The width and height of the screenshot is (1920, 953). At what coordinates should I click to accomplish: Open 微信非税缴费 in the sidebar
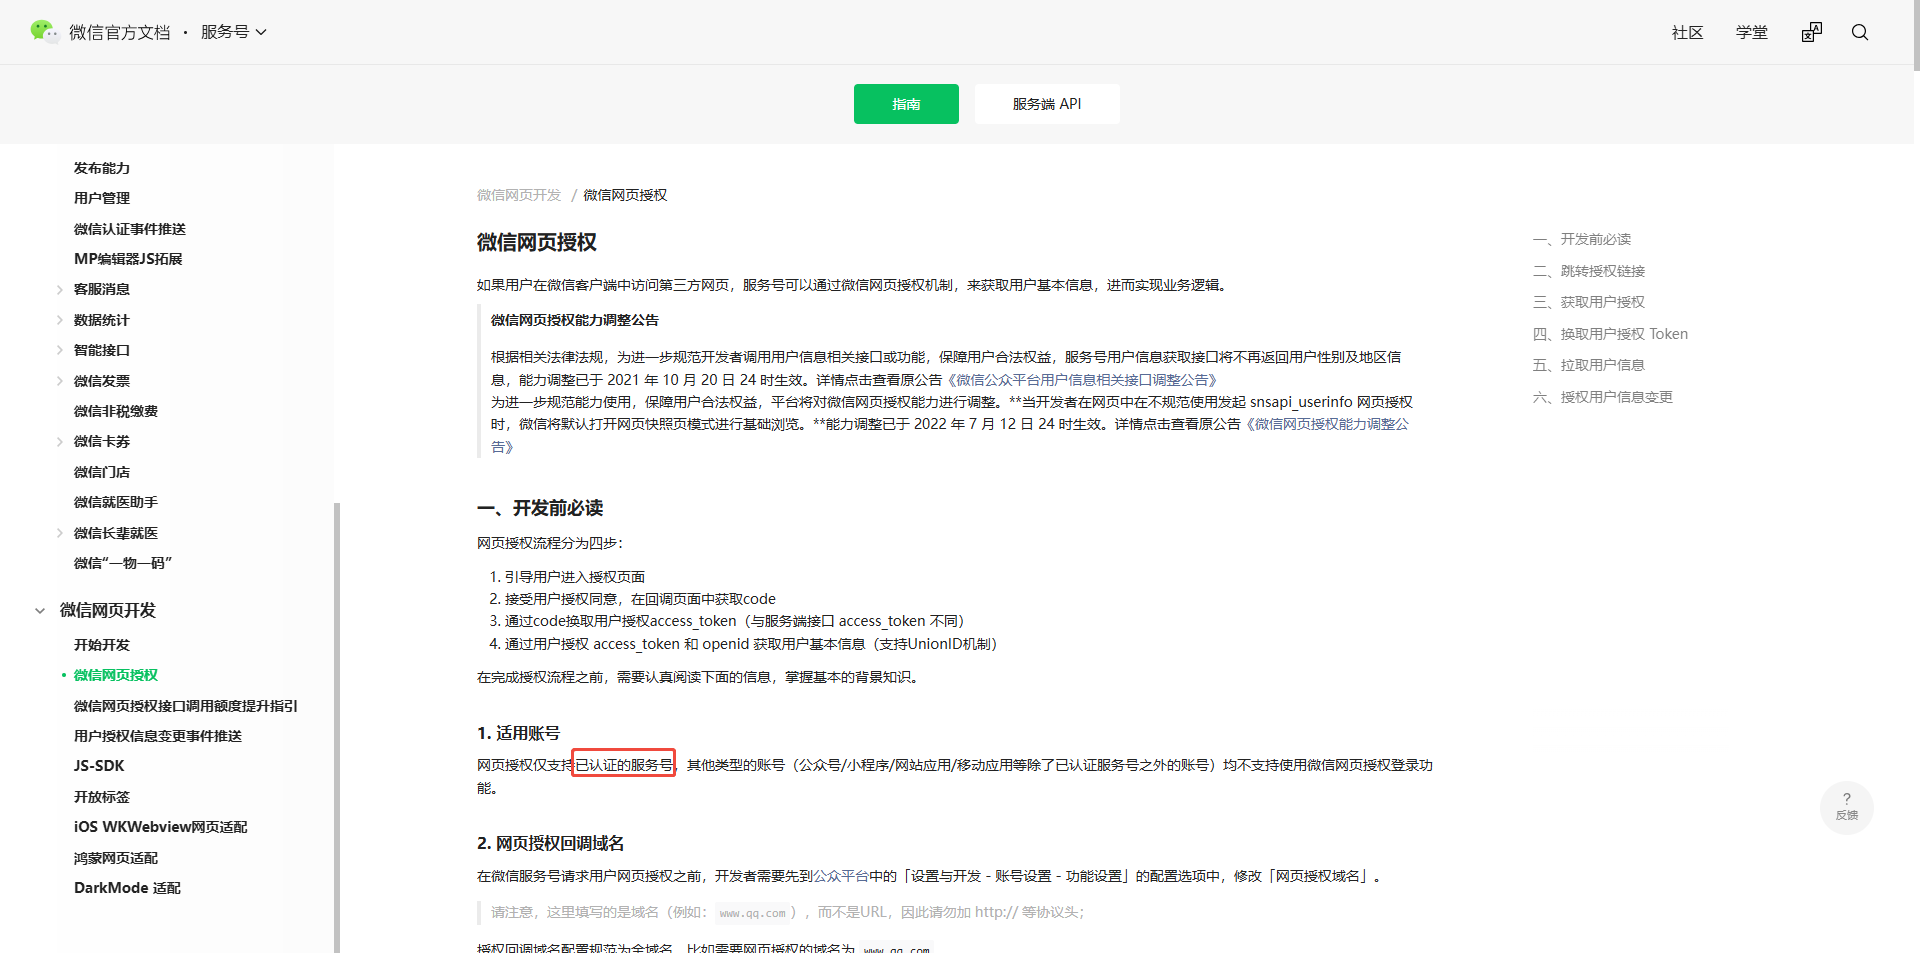coord(116,411)
